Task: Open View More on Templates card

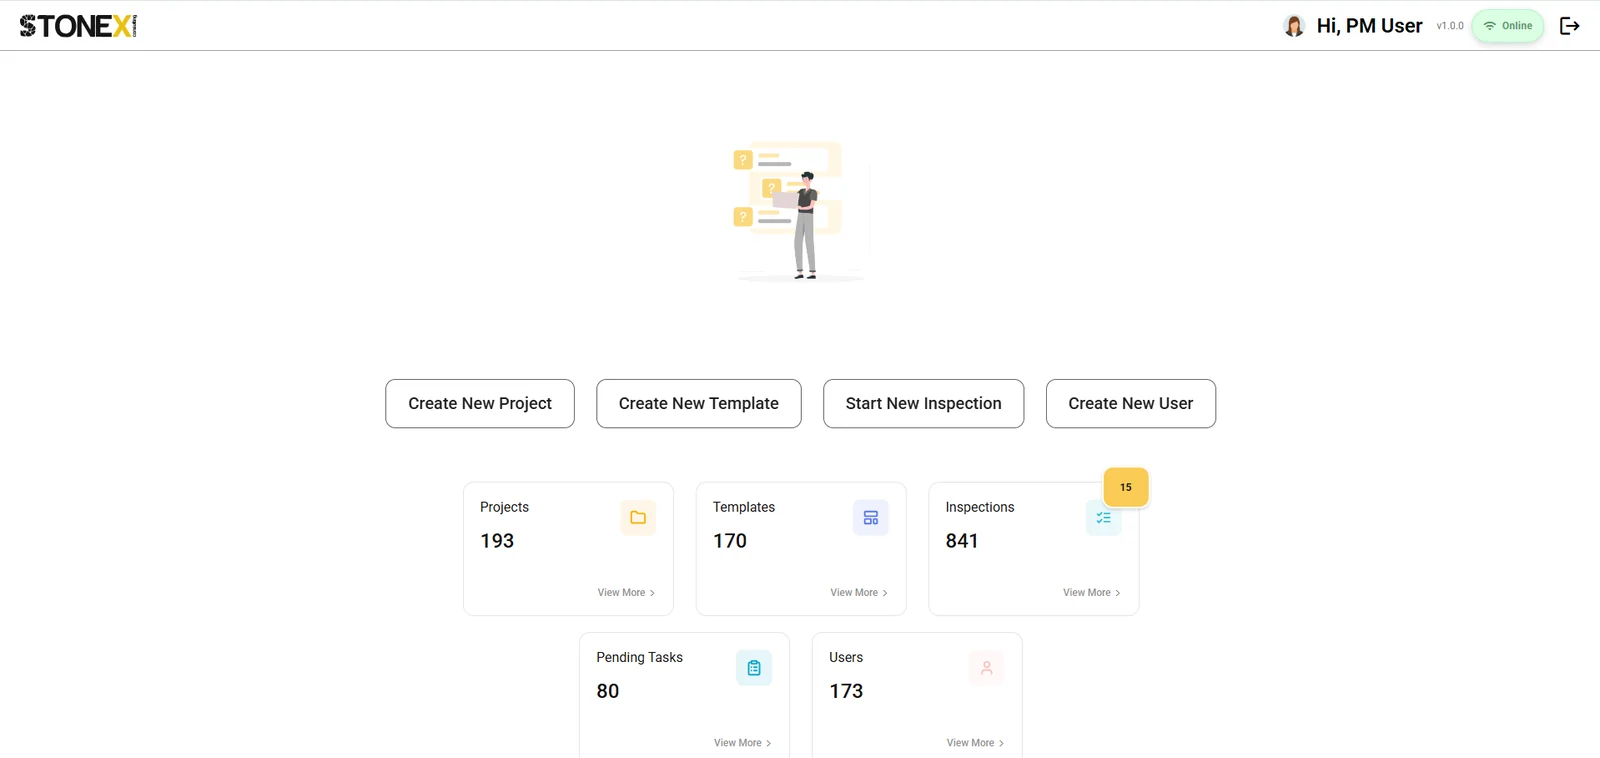Action: 859,593
